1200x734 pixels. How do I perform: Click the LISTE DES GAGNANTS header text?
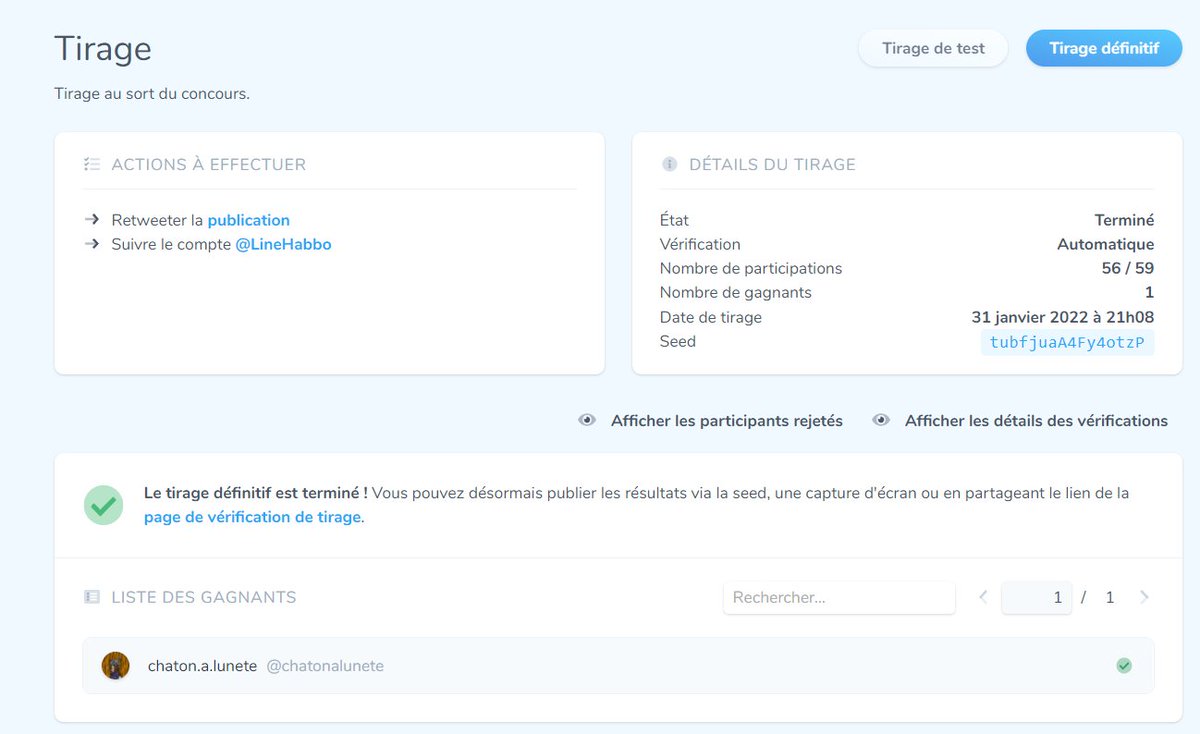(204, 598)
